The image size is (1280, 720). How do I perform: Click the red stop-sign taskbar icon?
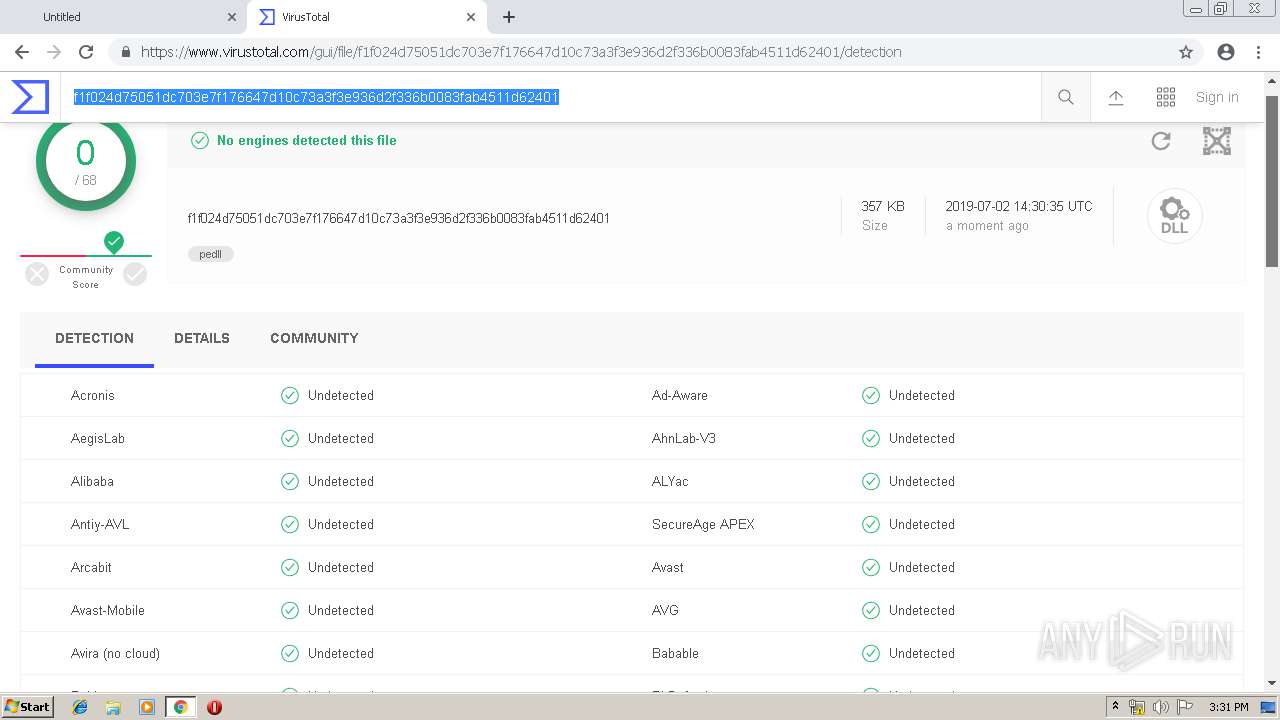click(x=214, y=707)
